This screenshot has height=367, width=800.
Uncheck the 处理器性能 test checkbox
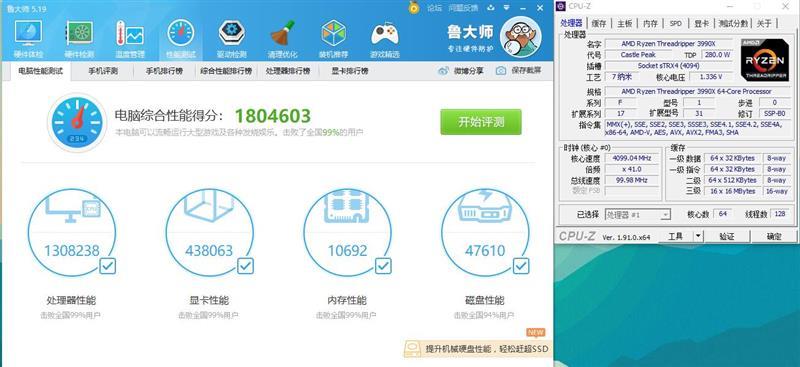(x=108, y=266)
